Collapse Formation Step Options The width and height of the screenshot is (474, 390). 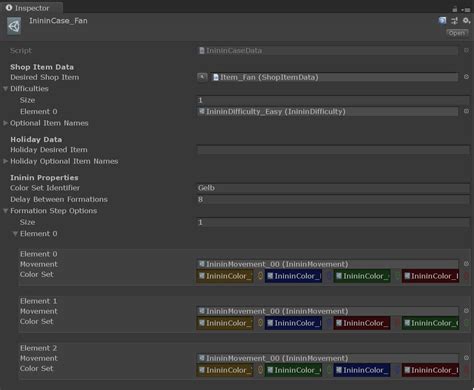coord(5,211)
